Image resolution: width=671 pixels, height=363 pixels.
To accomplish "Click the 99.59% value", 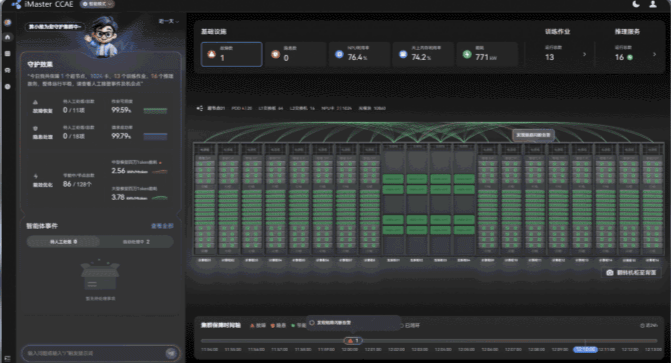I will tap(121, 110).
